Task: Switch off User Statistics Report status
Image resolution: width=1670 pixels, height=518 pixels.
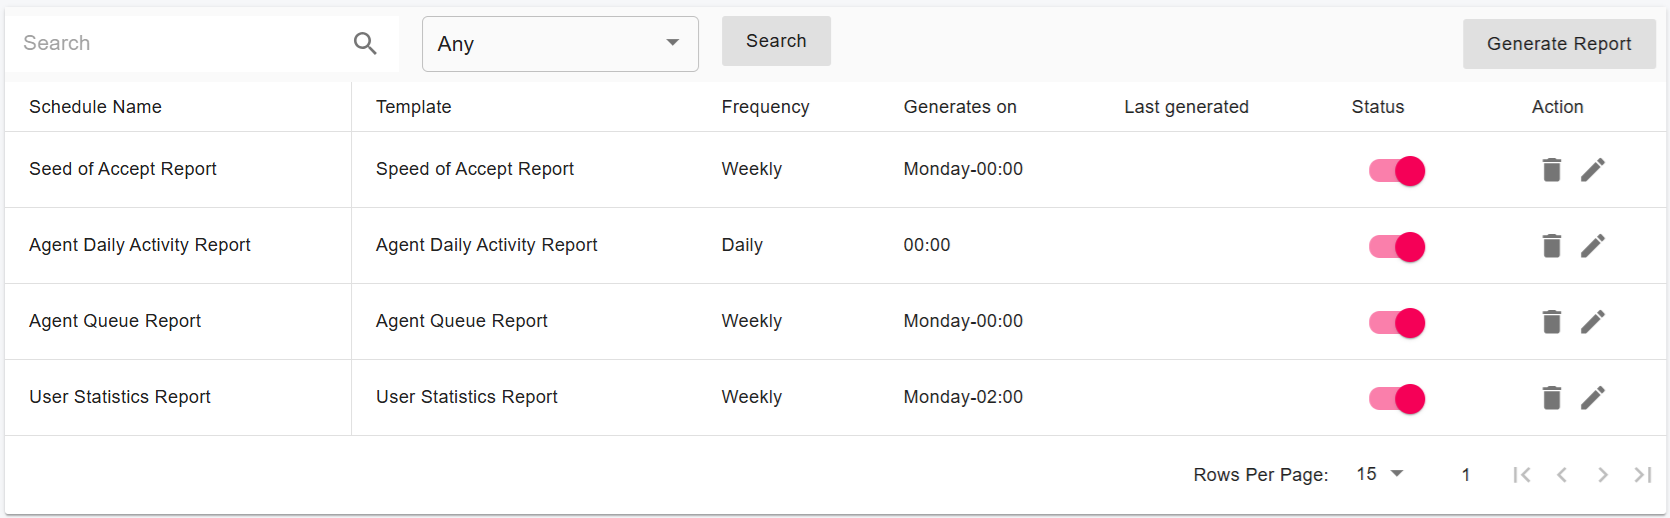Action: click(x=1397, y=399)
